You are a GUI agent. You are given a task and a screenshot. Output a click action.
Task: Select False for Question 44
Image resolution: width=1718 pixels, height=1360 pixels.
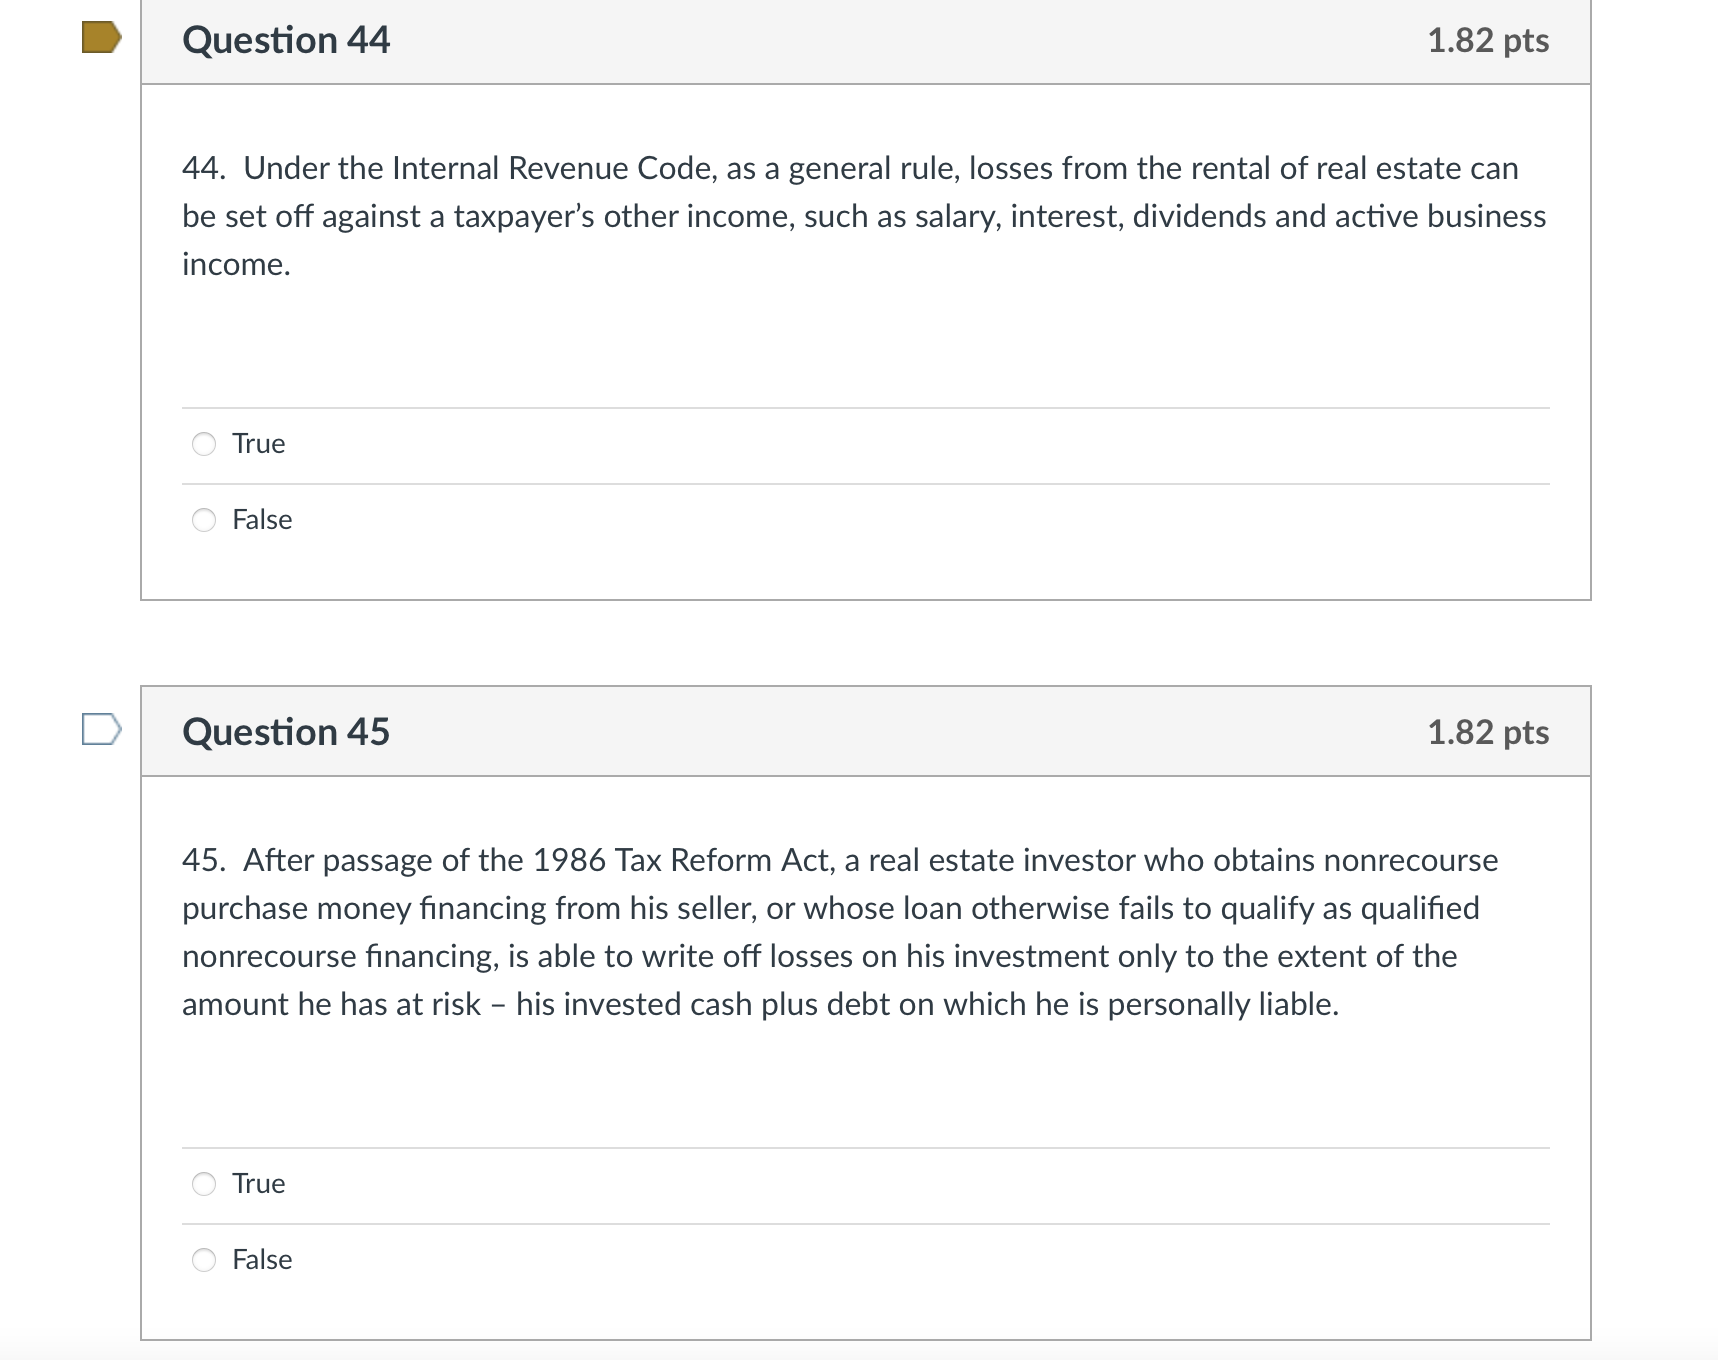[204, 520]
